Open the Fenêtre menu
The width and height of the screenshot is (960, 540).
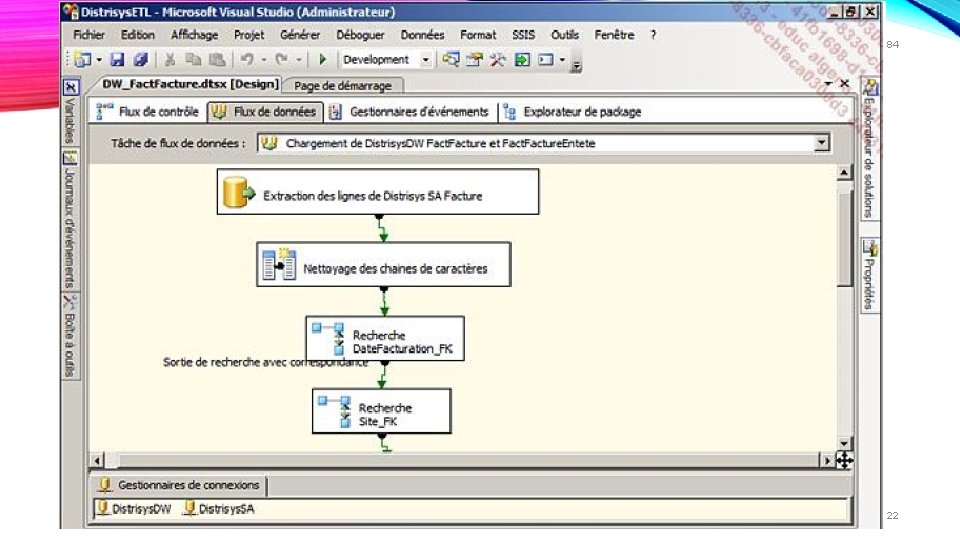614,35
